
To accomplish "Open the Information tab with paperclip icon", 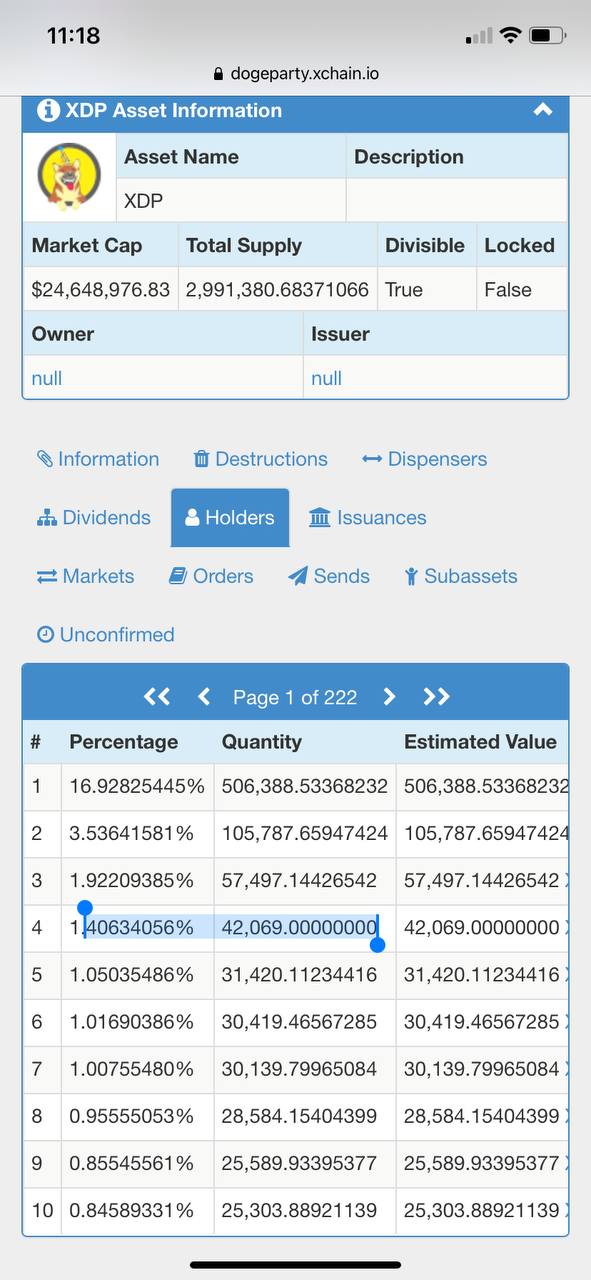I will pyautogui.click(x=98, y=459).
